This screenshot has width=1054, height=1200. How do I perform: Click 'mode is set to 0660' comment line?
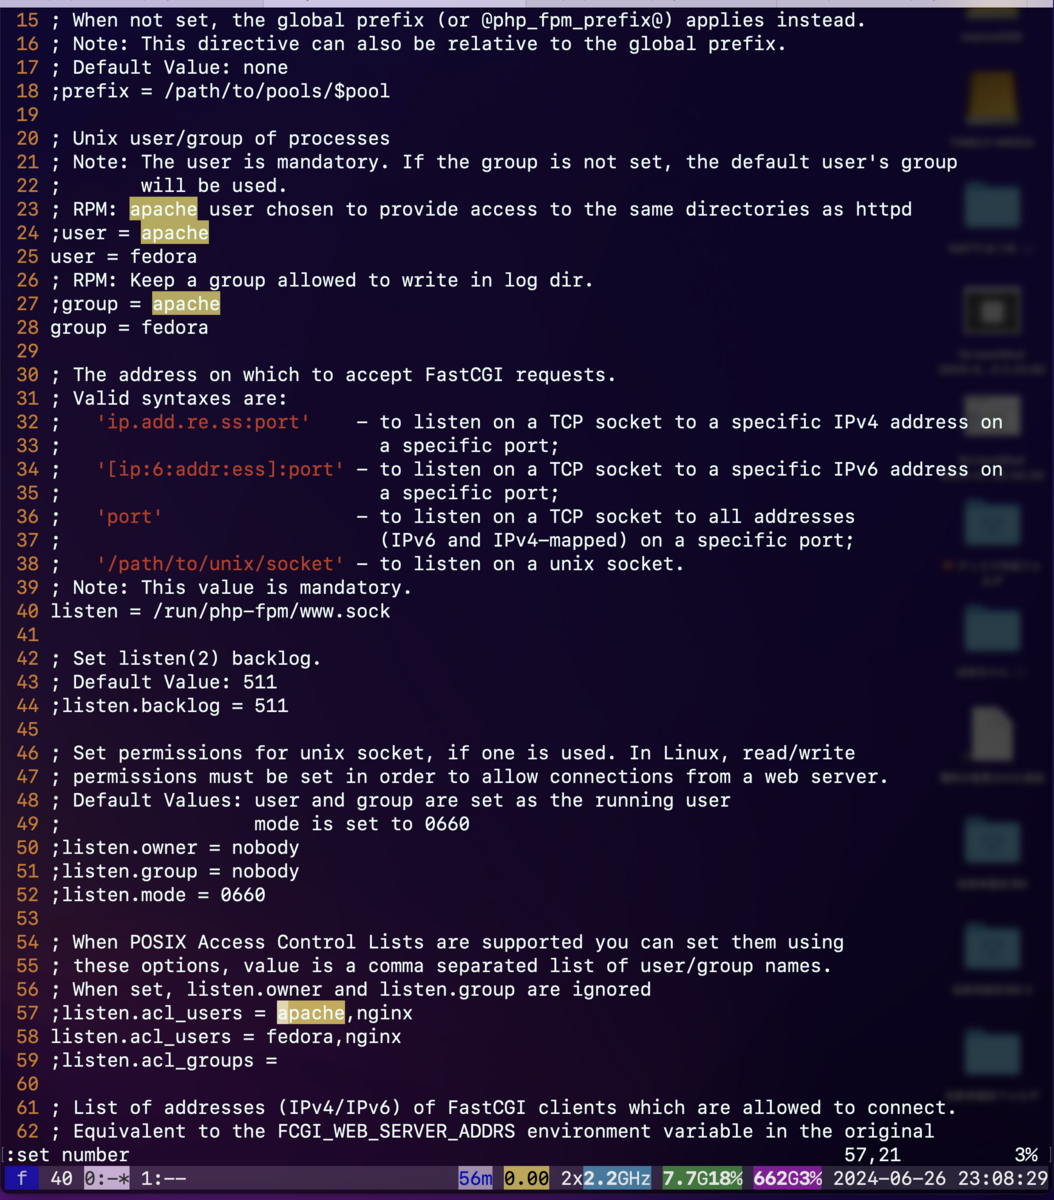(x=362, y=824)
